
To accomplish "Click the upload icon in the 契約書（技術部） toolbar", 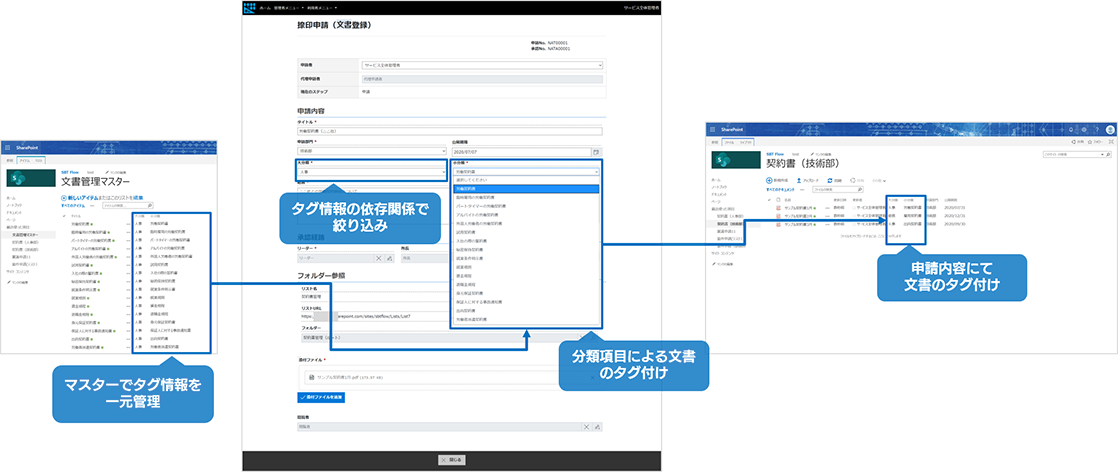I will (x=799, y=180).
